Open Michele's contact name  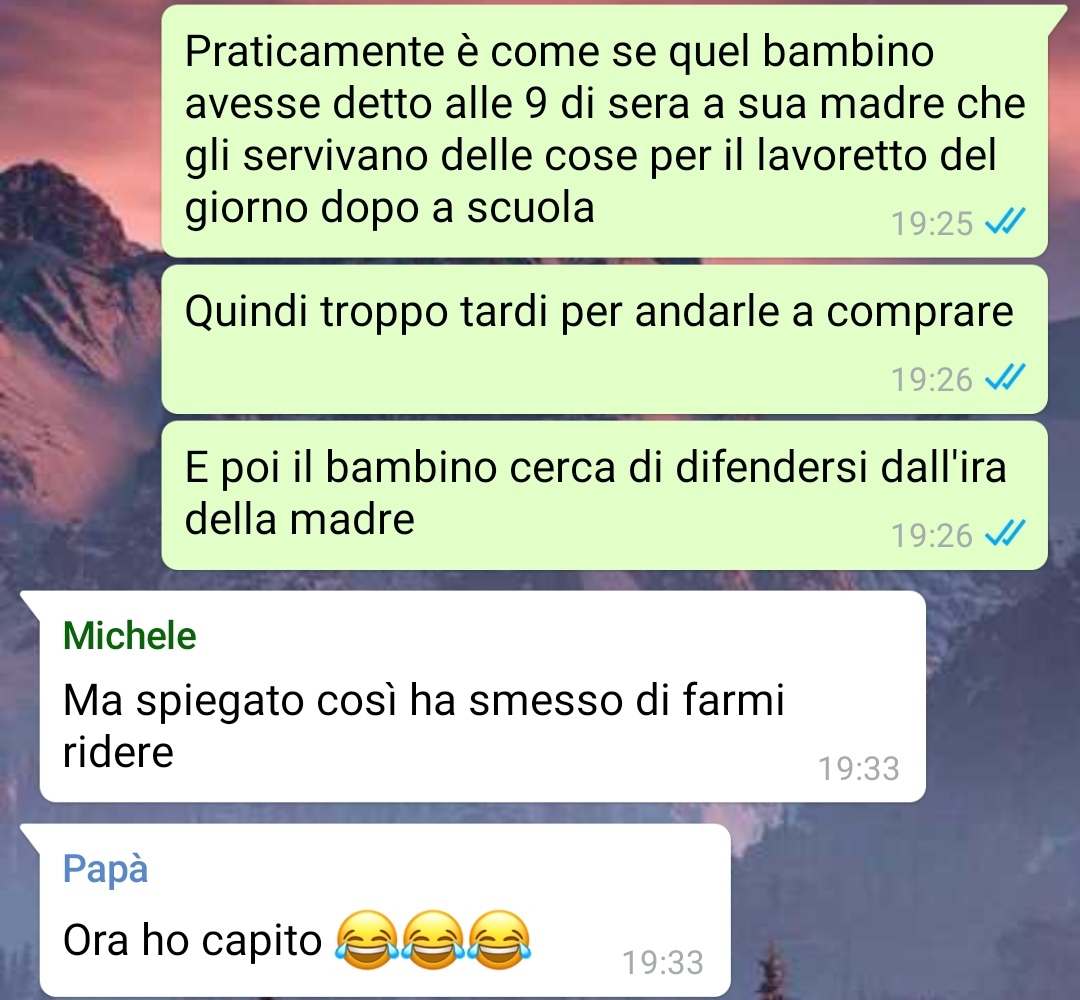click(129, 635)
